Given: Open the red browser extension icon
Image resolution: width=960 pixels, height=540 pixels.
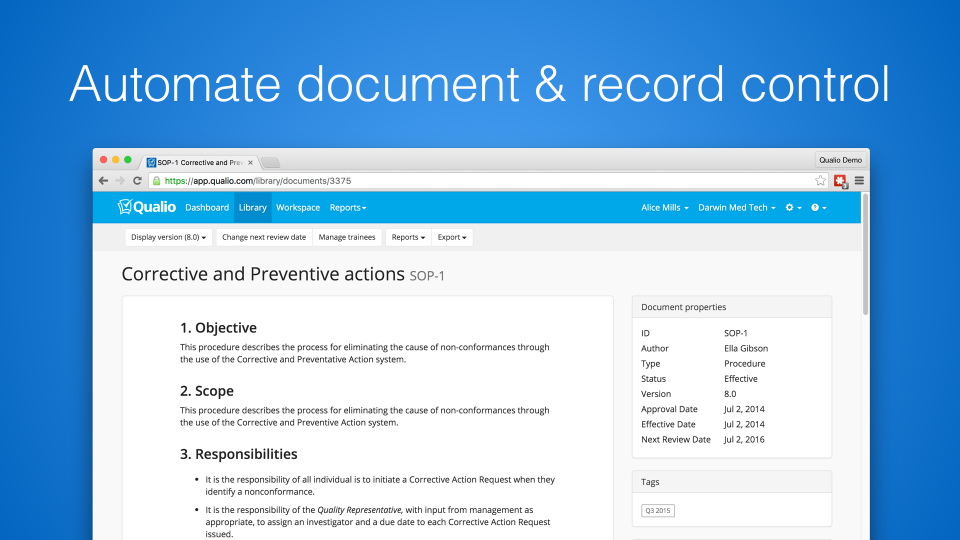Looking at the screenshot, I should coord(840,181).
